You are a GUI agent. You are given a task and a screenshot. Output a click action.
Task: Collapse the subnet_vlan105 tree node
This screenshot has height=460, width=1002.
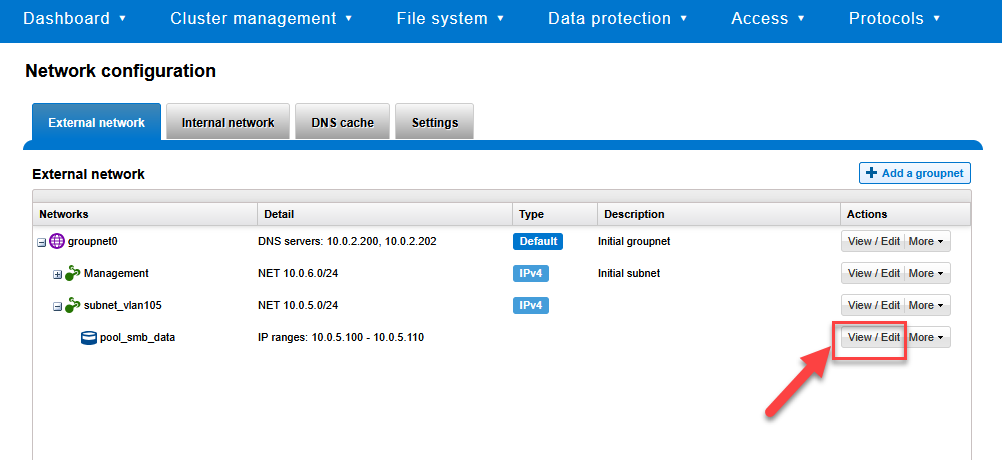point(58,306)
